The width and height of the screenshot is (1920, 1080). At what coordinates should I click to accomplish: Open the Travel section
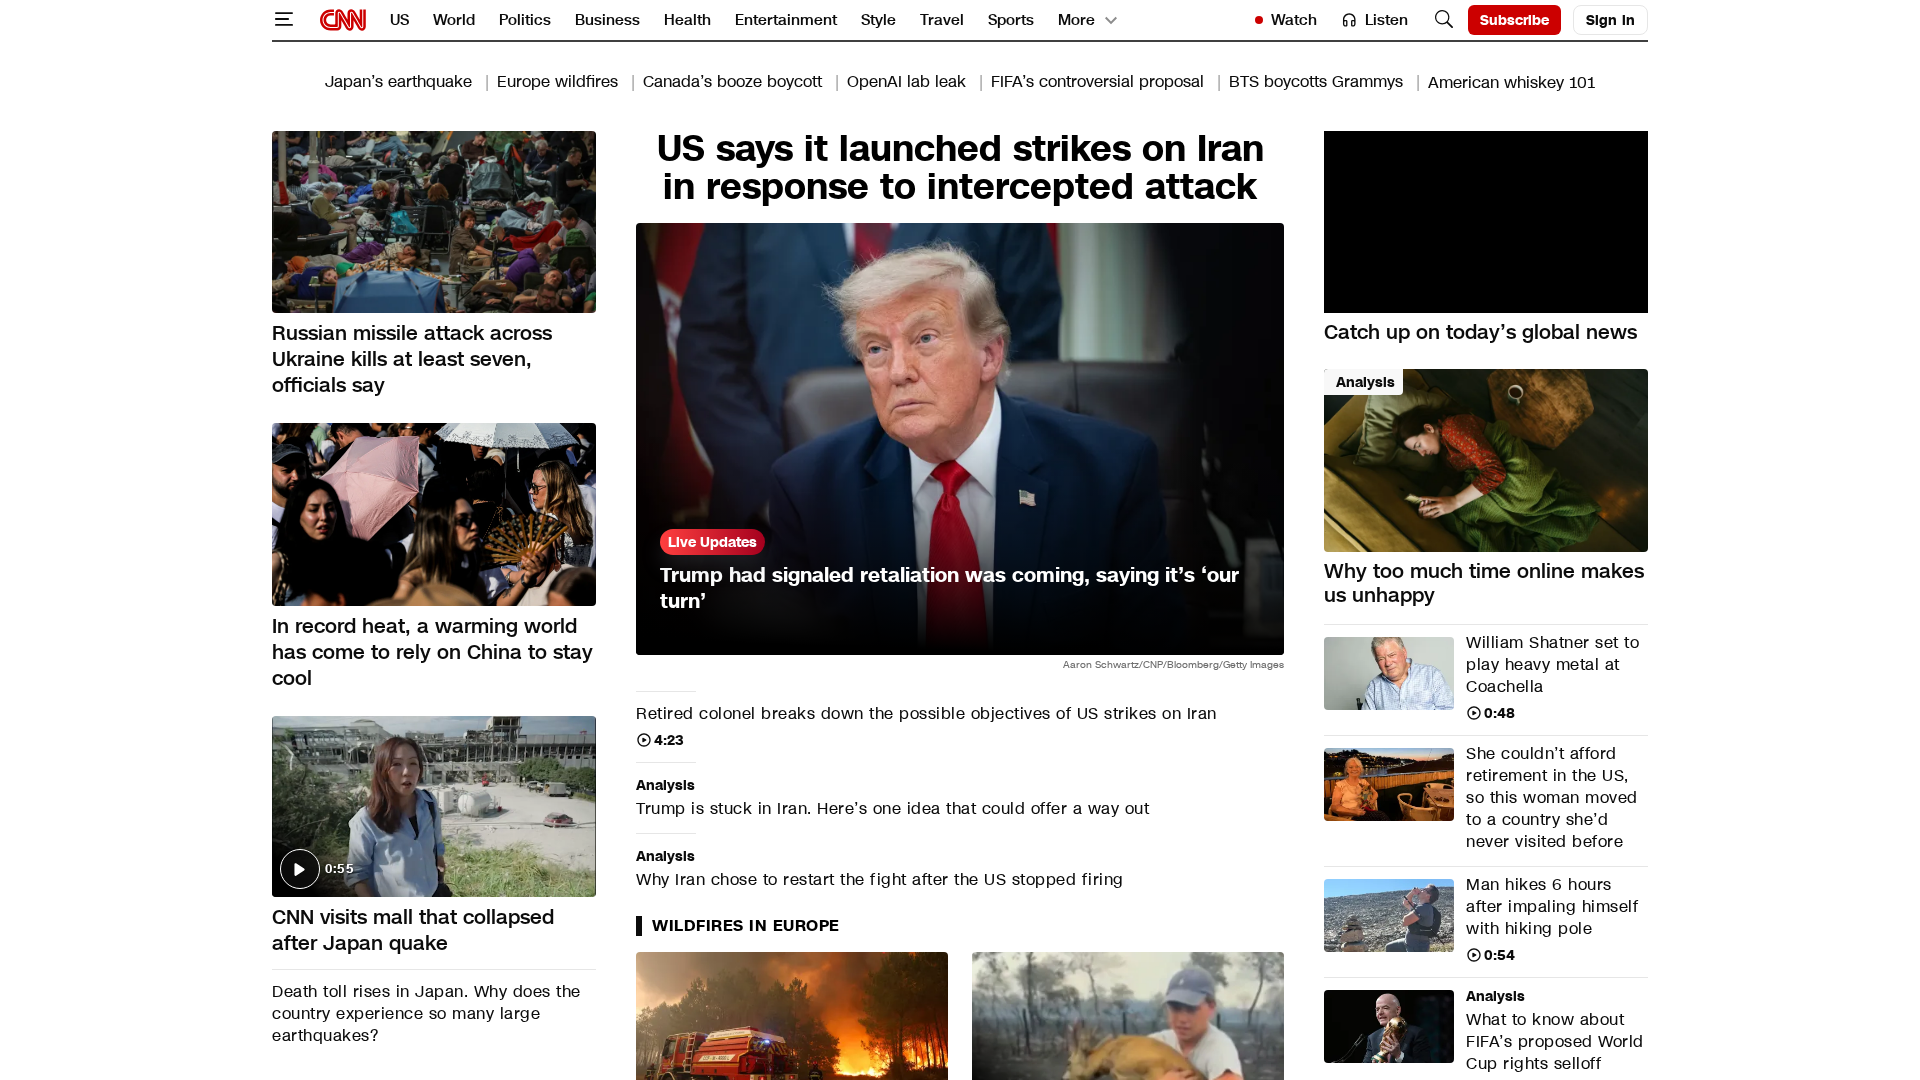[942, 20]
